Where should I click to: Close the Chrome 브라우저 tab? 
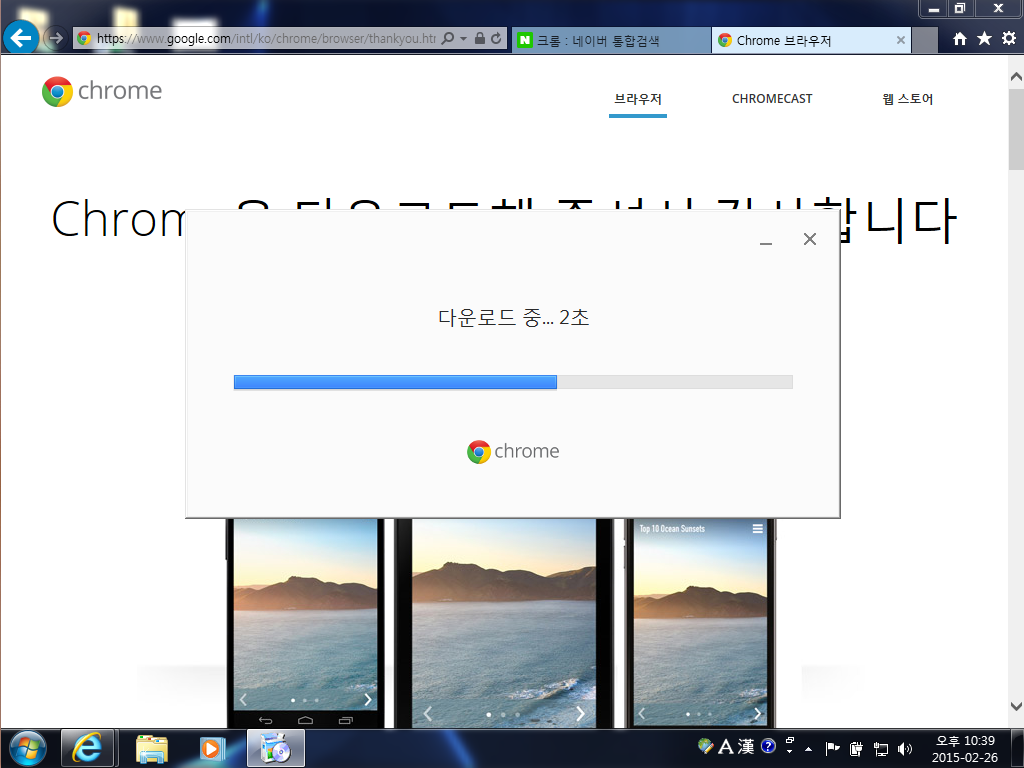[901, 40]
